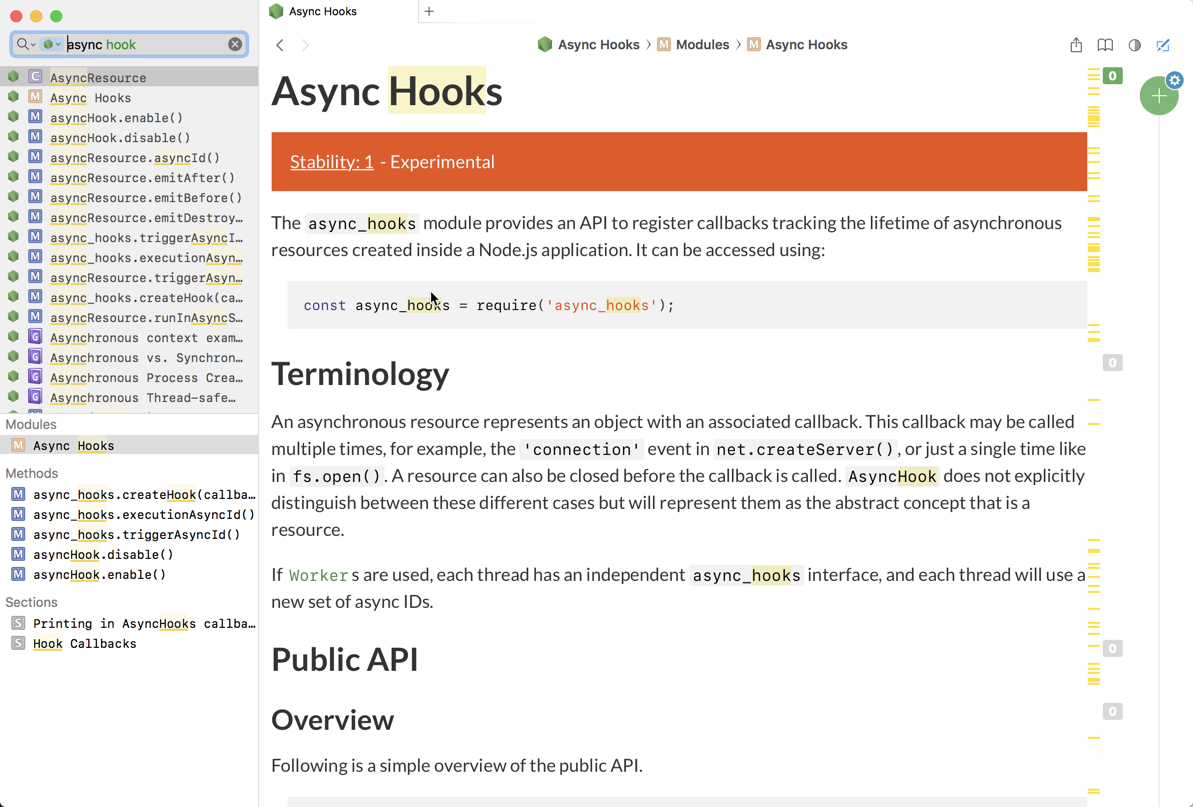
Task: Select "Async Hooks" in the search results list
Action: tap(129, 97)
